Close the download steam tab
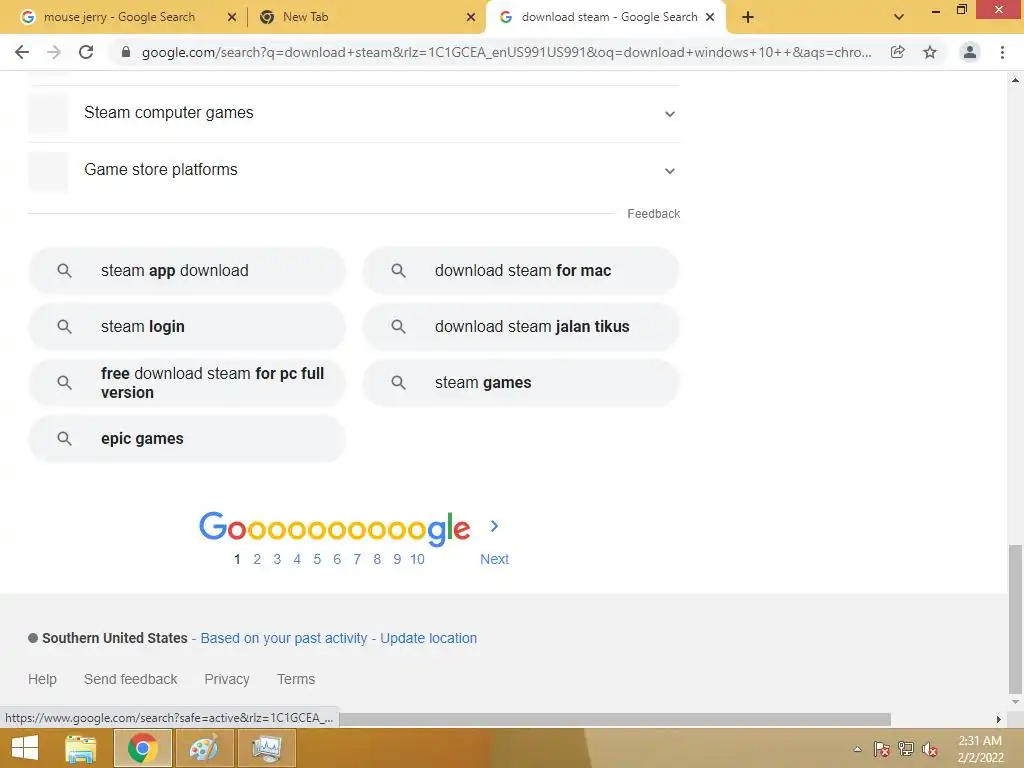 coord(710,17)
